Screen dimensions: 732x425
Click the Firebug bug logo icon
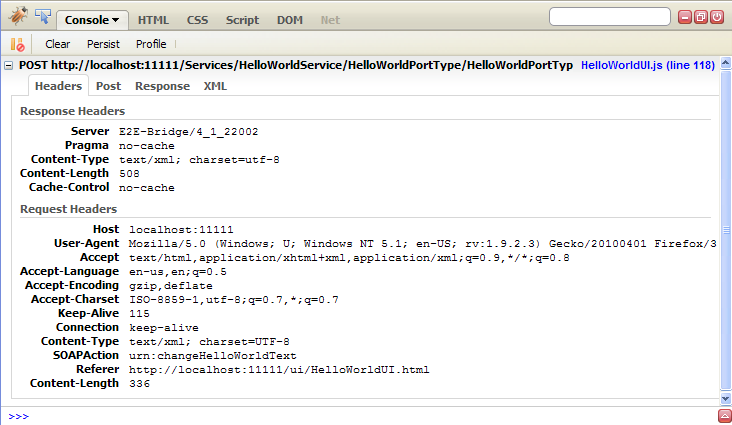pos(17,16)
